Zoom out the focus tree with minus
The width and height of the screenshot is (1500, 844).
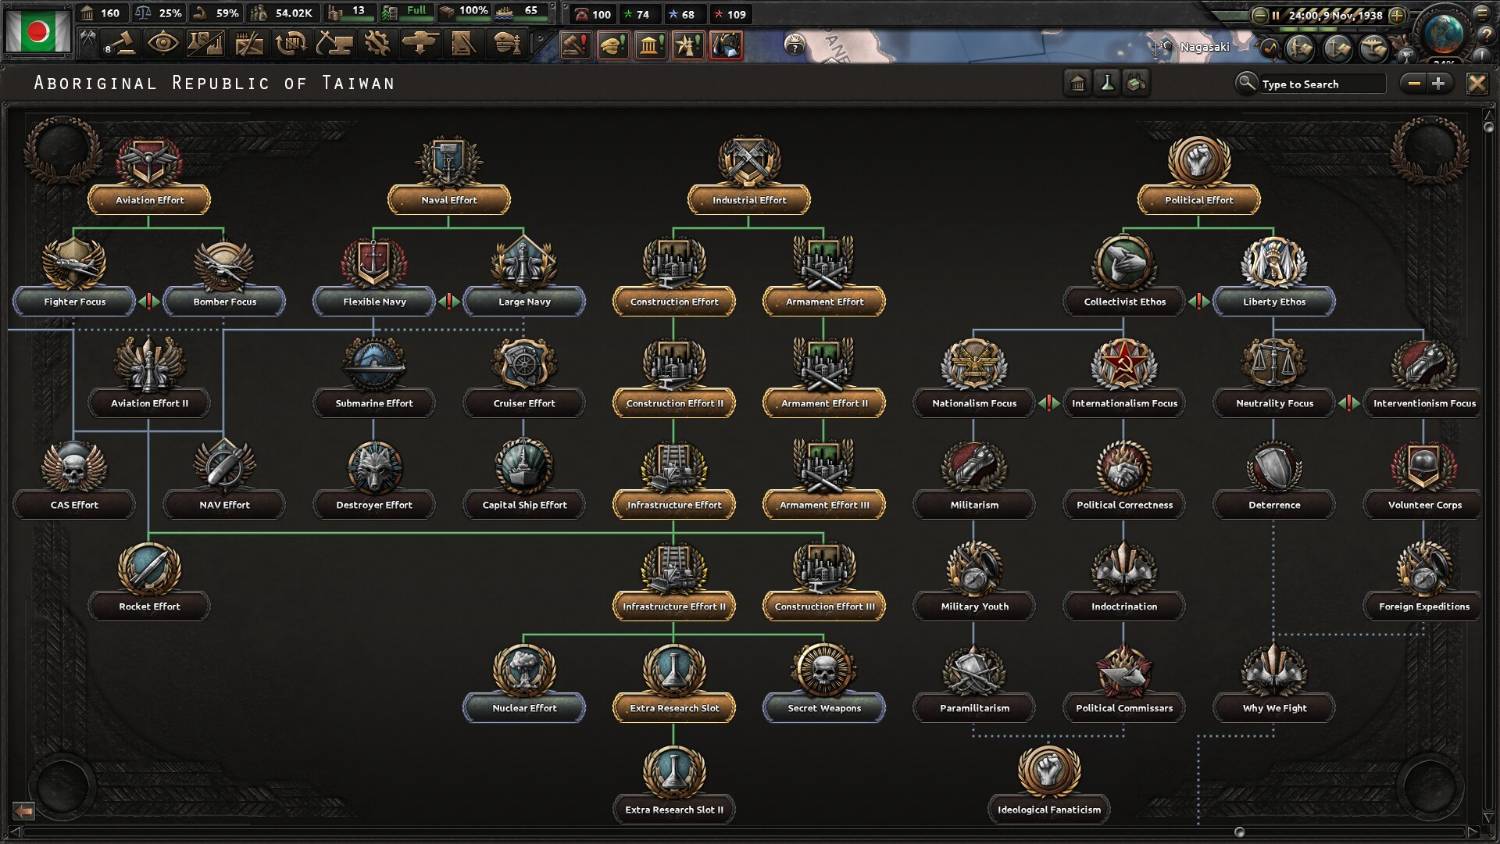pos(1414,84)
